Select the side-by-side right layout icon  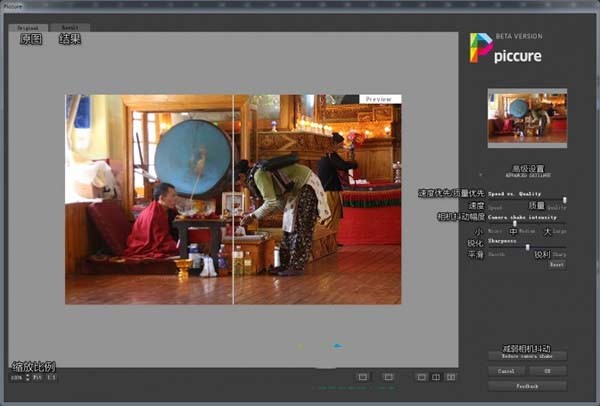click(x=451, y=377)
